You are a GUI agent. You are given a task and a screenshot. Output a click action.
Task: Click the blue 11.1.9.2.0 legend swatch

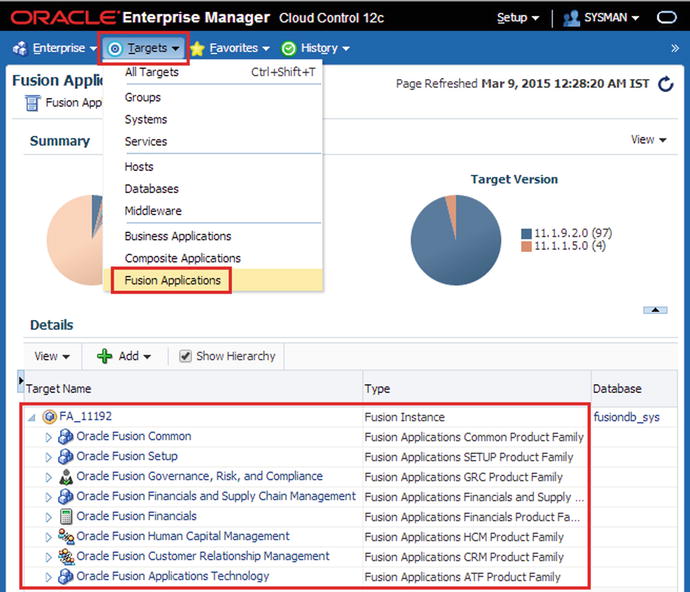tap(526, 233)
